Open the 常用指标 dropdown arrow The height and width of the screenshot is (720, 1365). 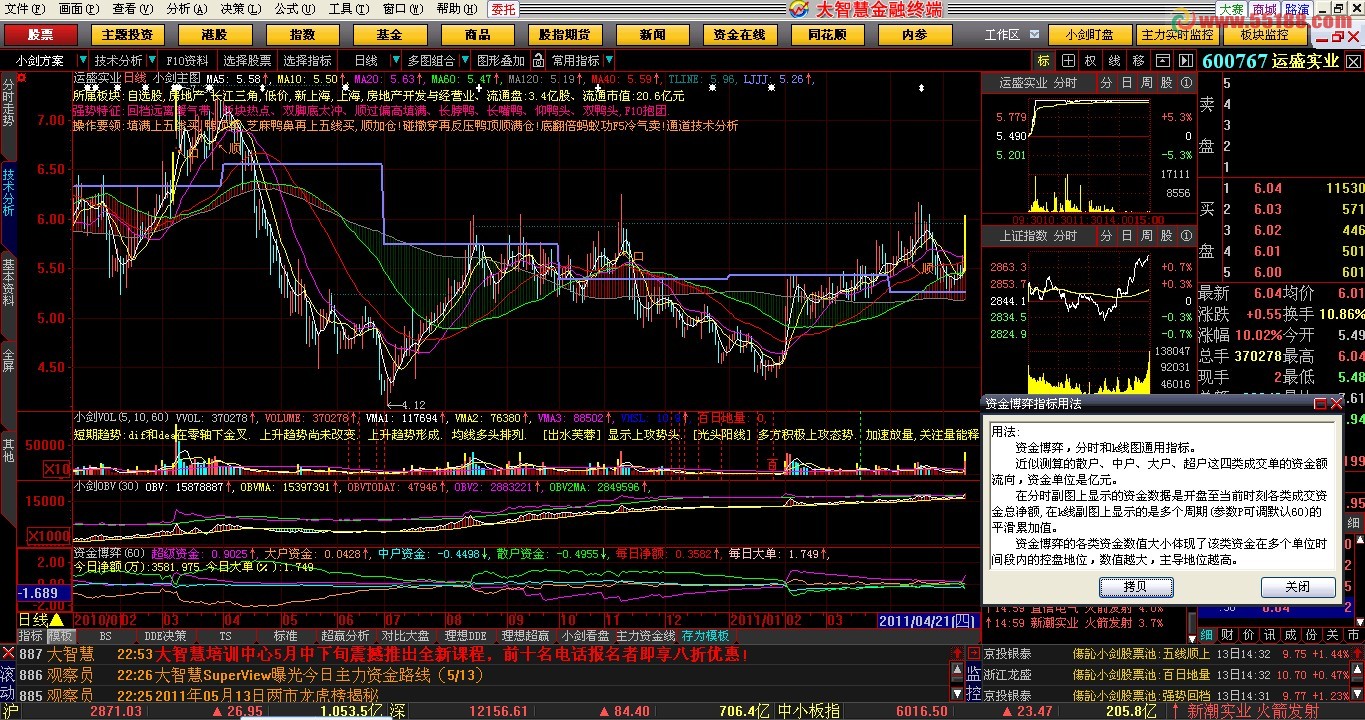(608, 61)
